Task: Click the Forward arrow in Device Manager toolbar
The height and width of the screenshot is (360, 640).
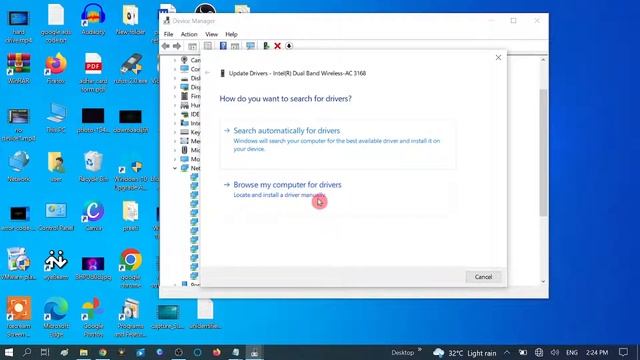Action: (177, 46)
